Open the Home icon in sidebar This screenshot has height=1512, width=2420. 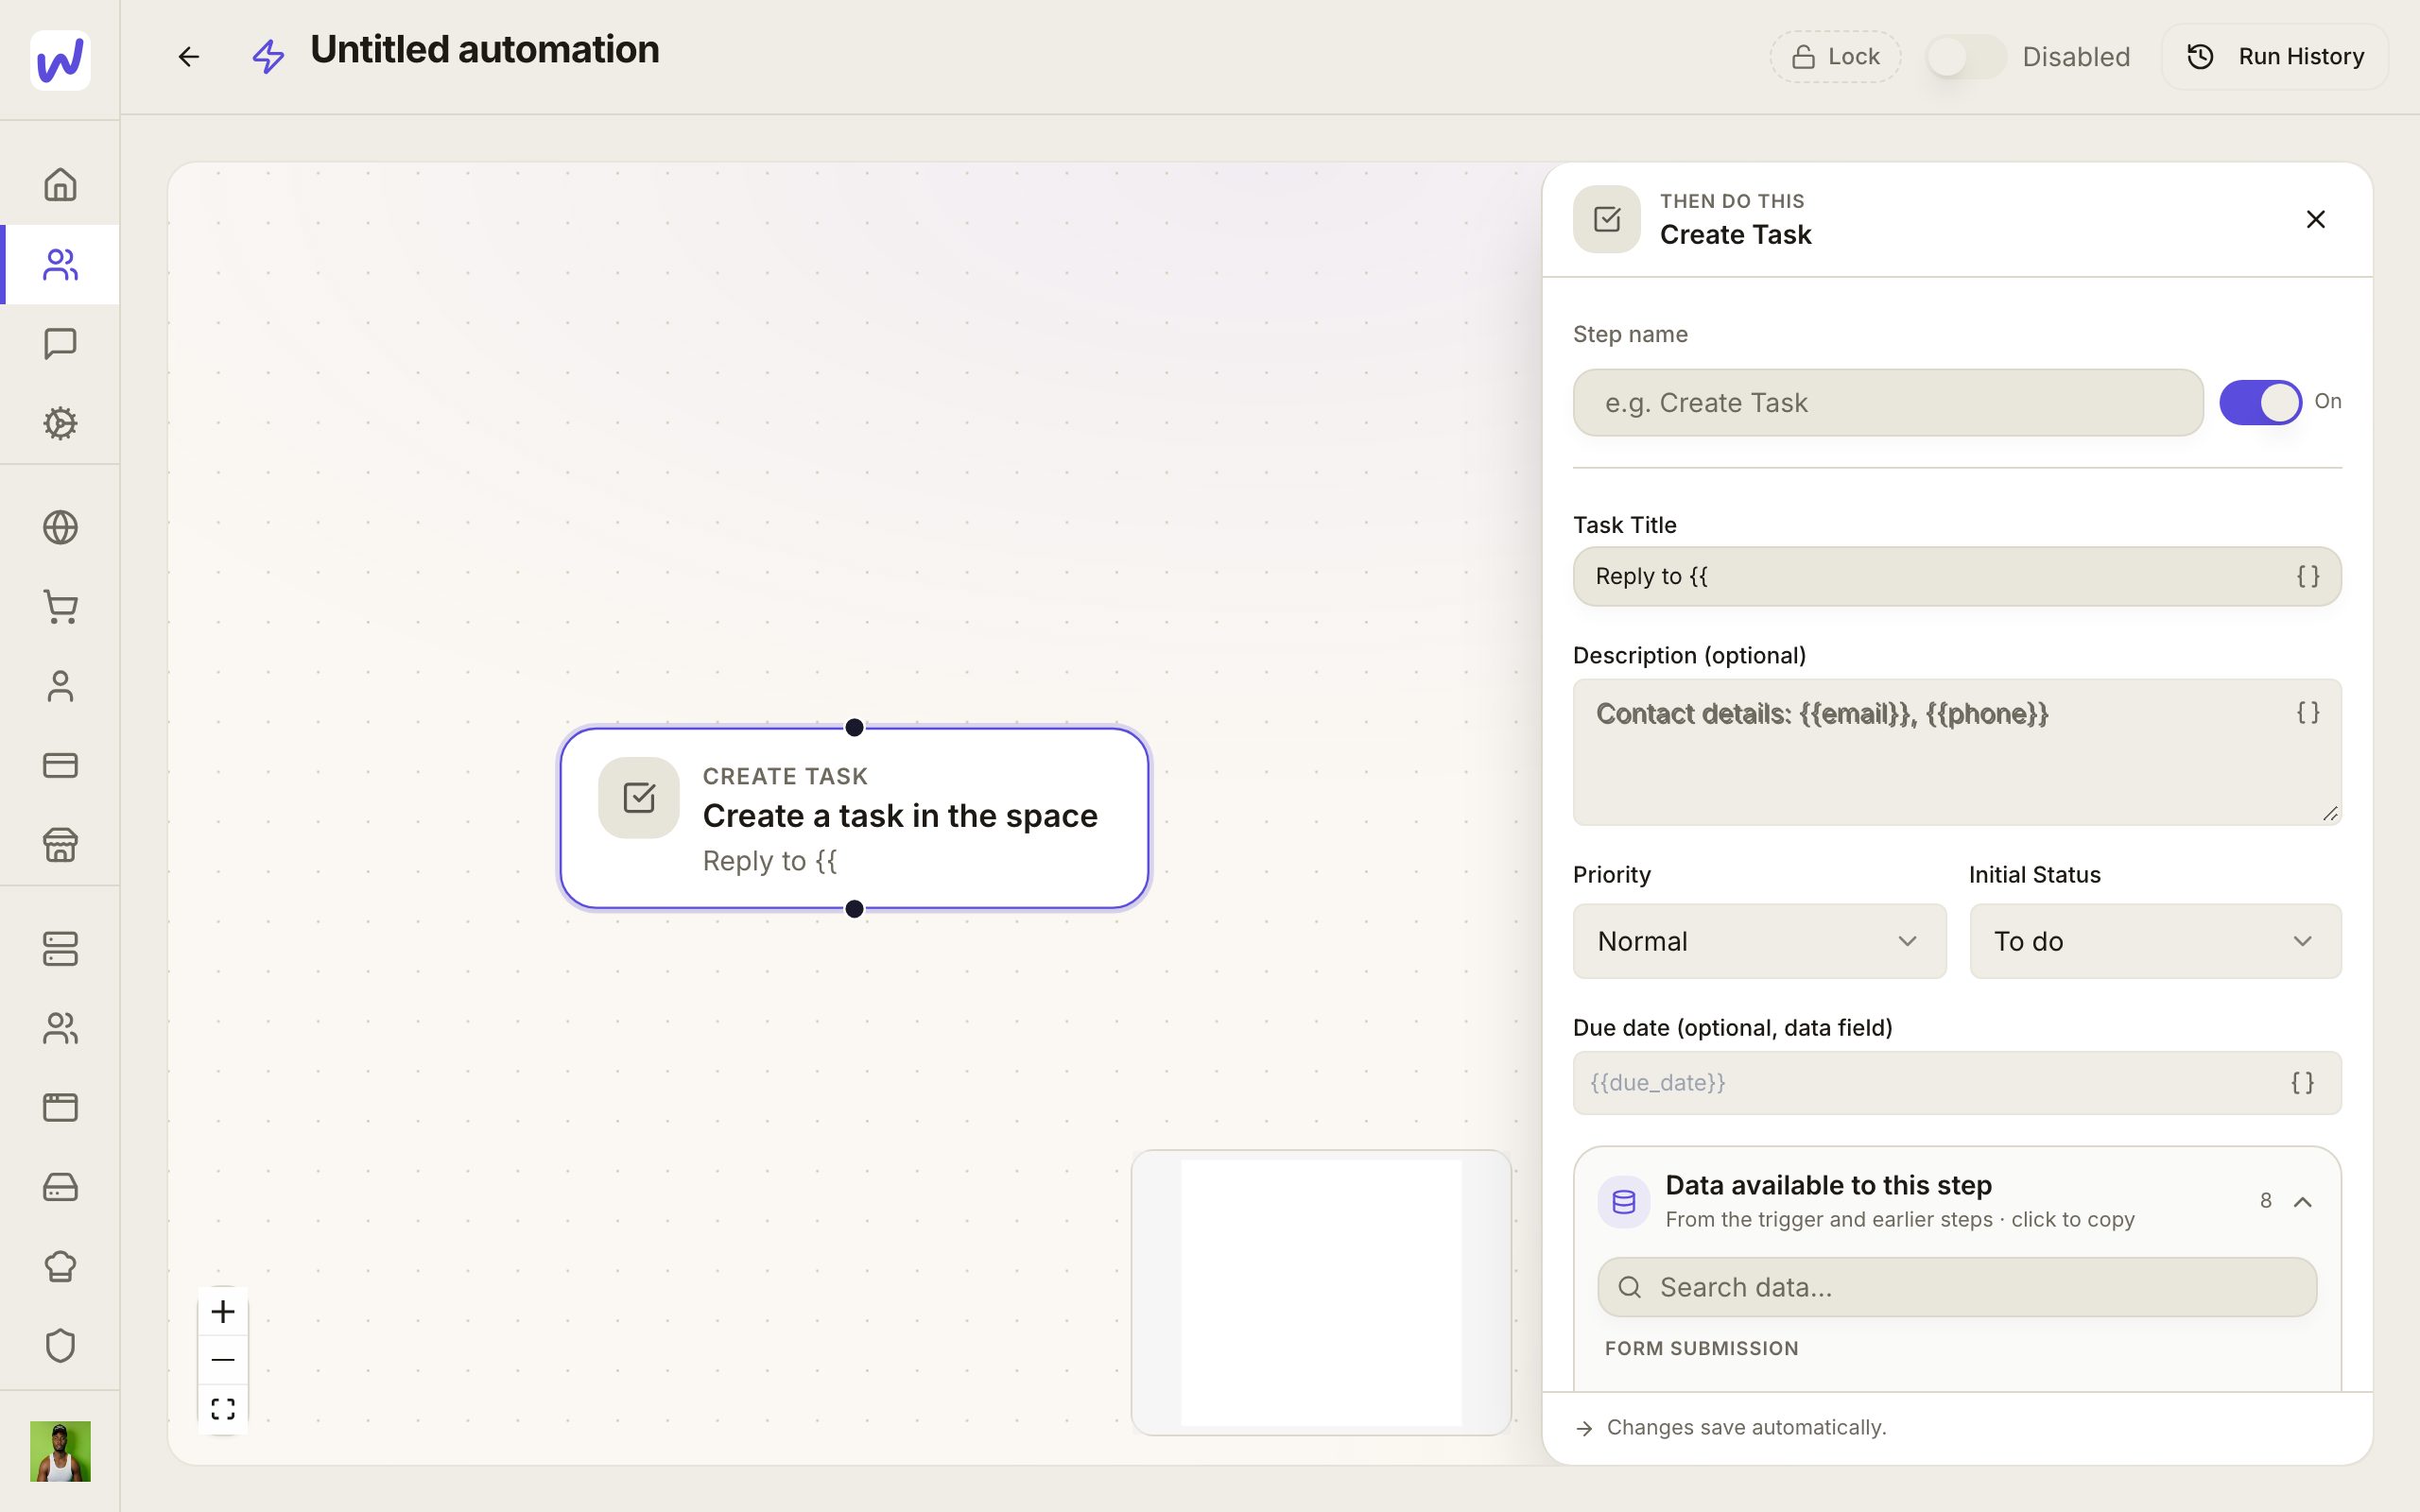[60, 184]
